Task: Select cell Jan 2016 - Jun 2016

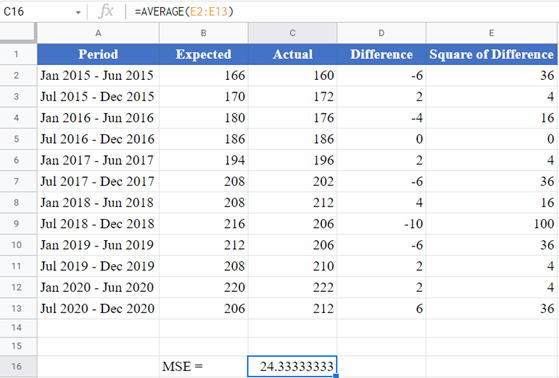Action: (x=98, y=118)
